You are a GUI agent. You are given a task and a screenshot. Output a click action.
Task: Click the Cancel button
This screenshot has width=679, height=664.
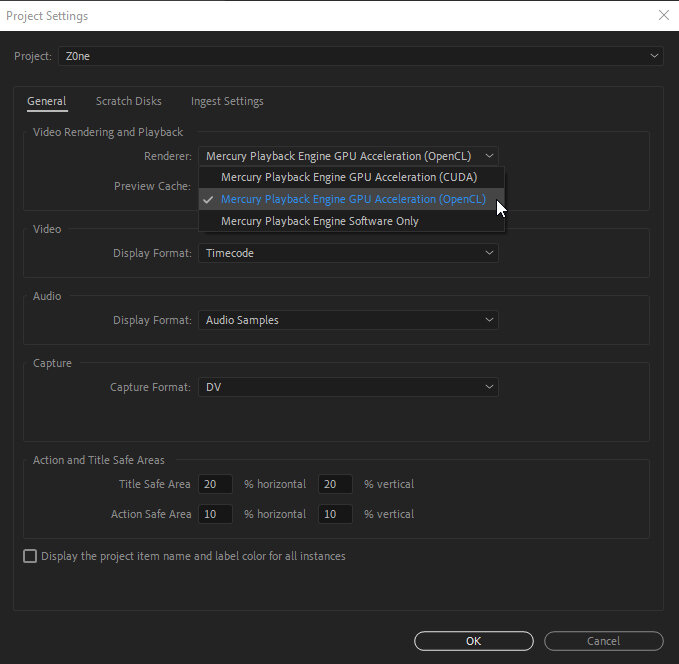coord(604,641)
